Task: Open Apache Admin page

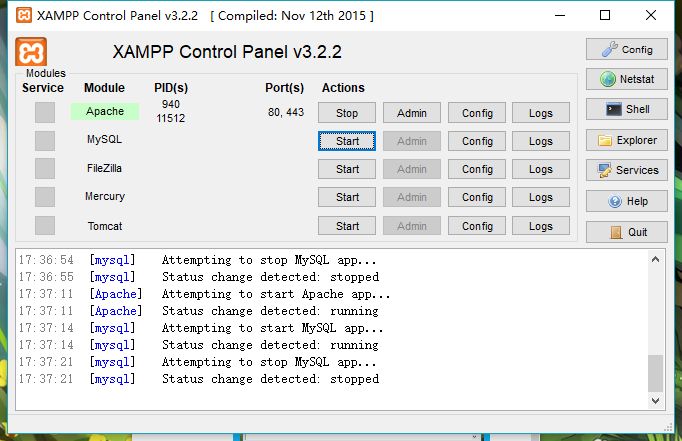Action: click(x=411, y=113)
